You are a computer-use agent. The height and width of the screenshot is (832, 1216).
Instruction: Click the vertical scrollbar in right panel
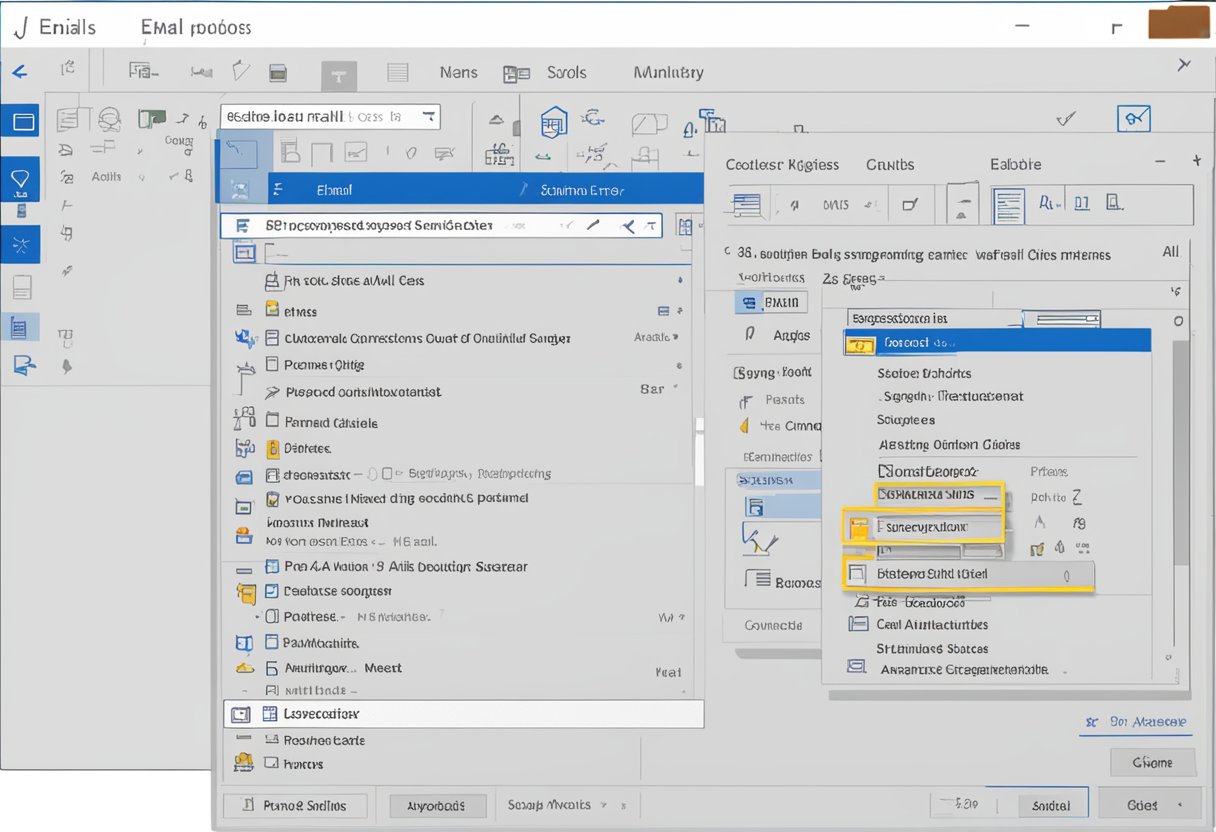point(1180,450)
